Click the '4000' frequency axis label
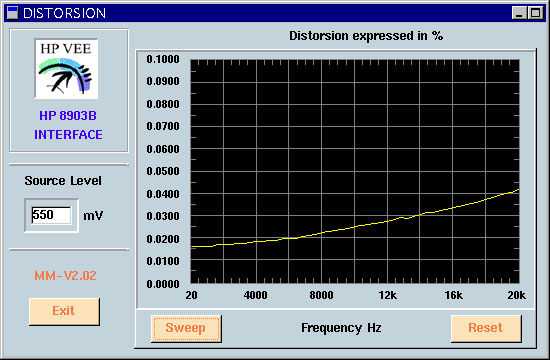 click(x=255, y=295)
